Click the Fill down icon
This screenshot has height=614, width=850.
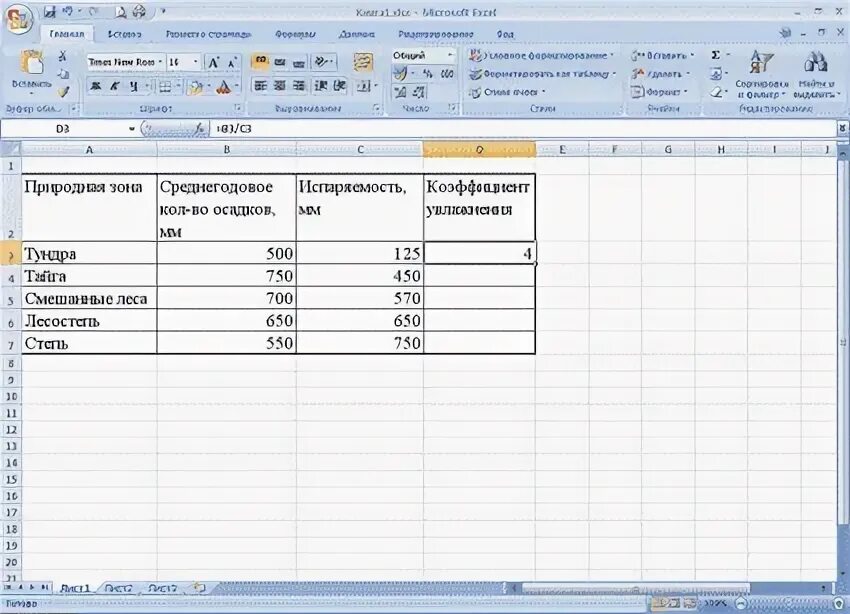[716, 74]
